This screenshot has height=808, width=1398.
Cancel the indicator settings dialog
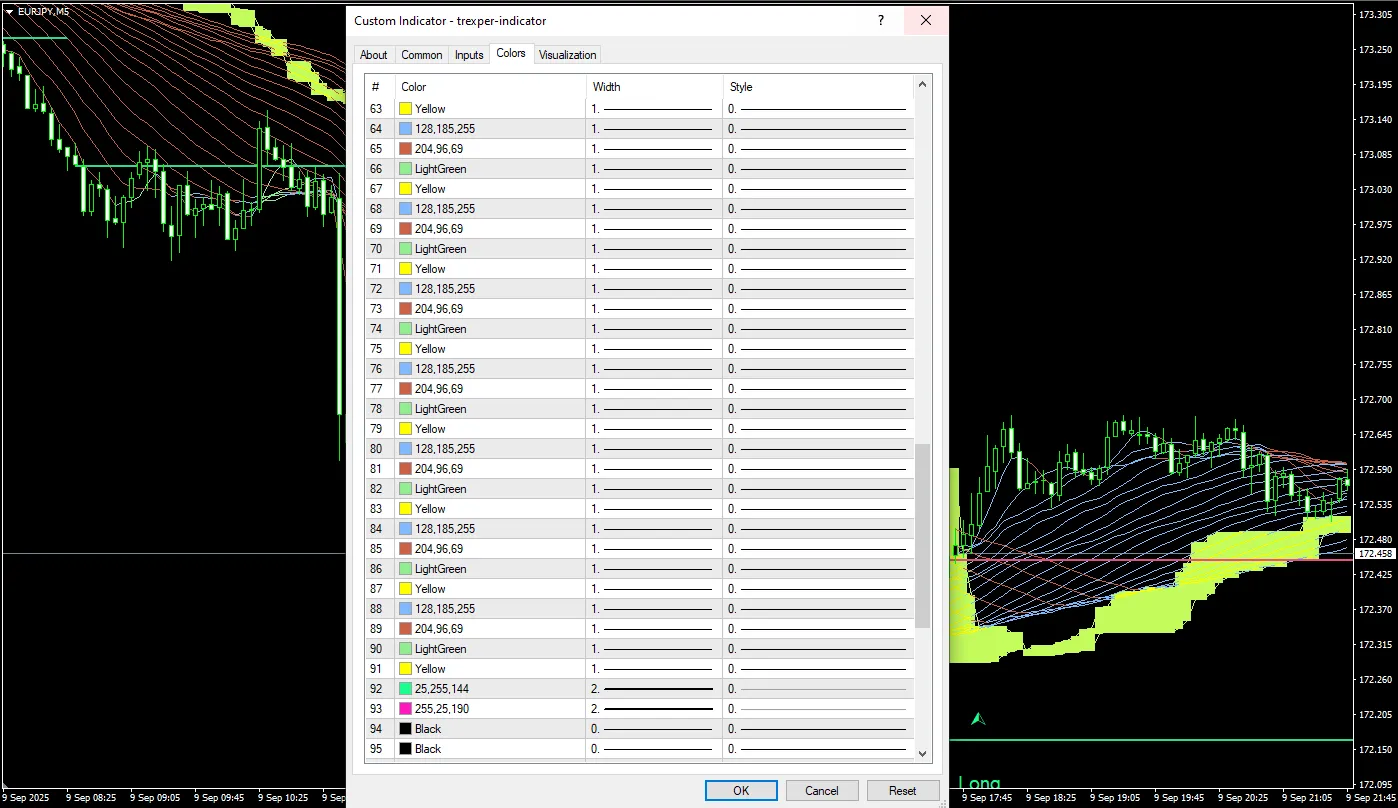821,790
